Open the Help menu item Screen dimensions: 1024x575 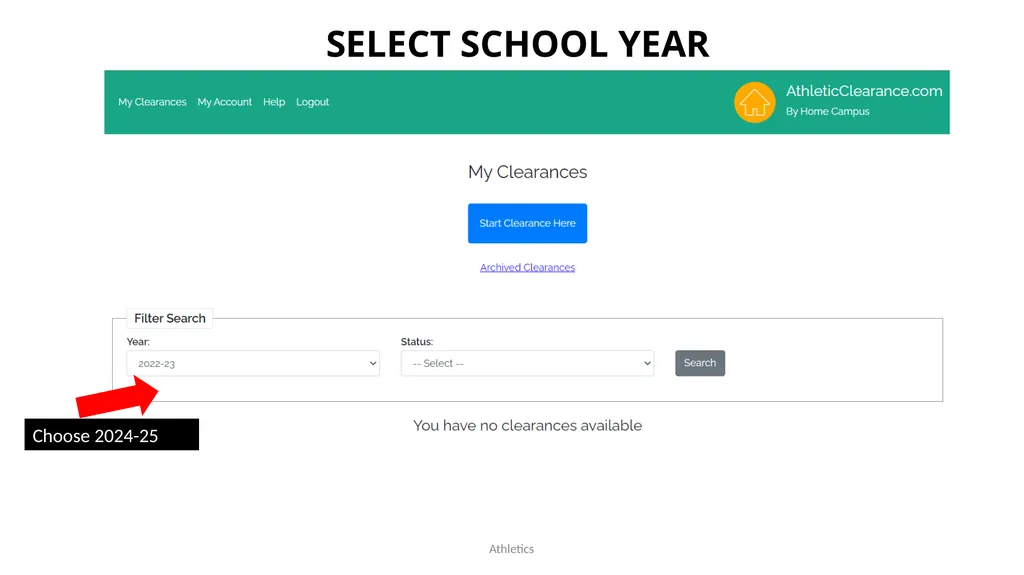274,102
